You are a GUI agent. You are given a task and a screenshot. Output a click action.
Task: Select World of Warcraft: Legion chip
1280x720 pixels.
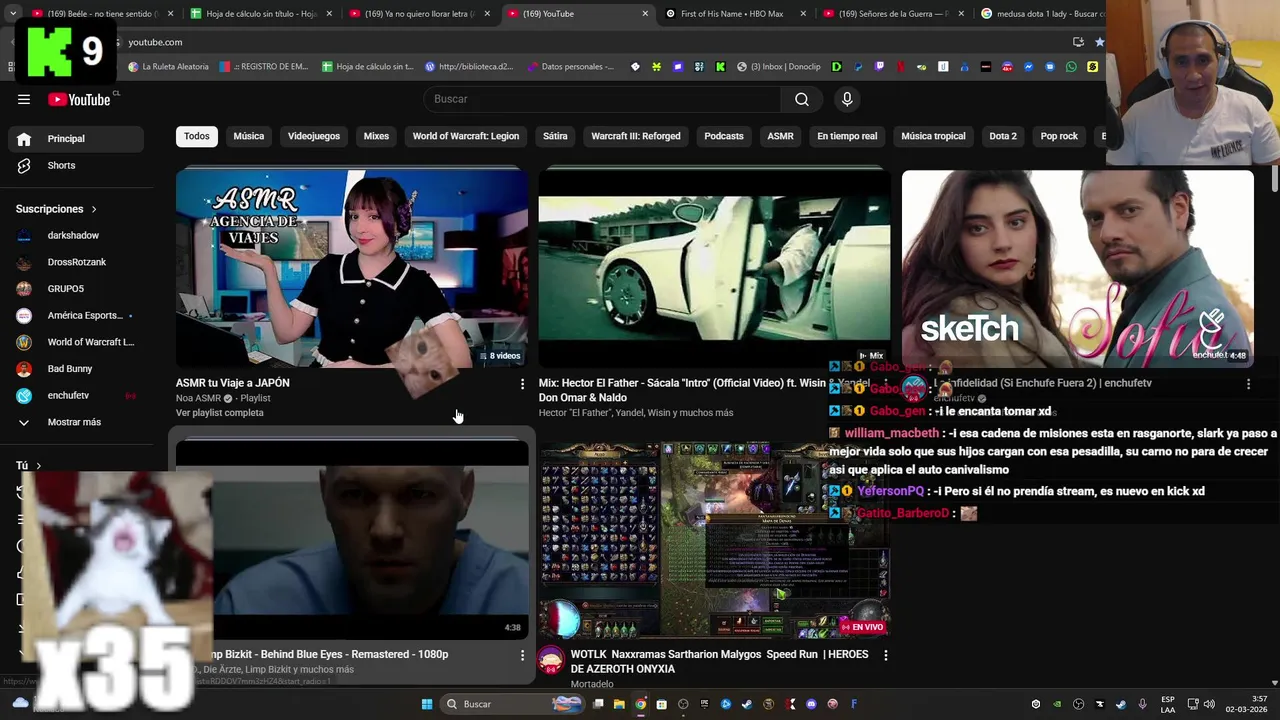pyautogui.click(x=466, y=136)
